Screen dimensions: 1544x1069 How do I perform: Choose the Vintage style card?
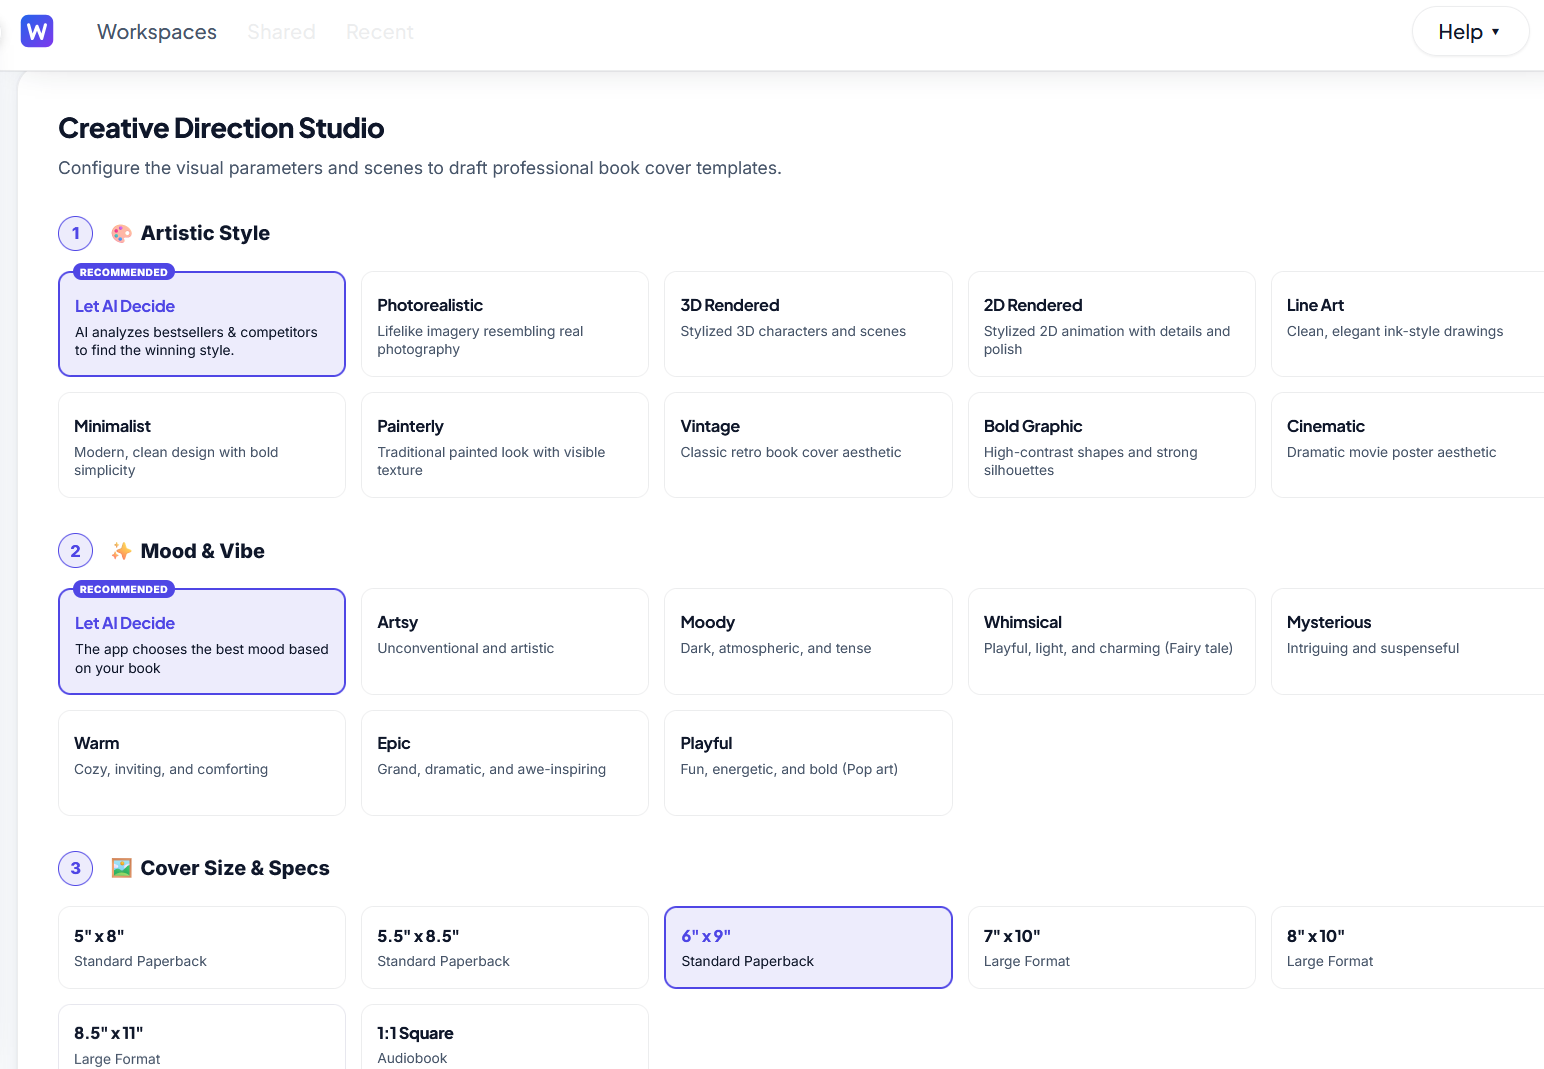coord(808,445)
